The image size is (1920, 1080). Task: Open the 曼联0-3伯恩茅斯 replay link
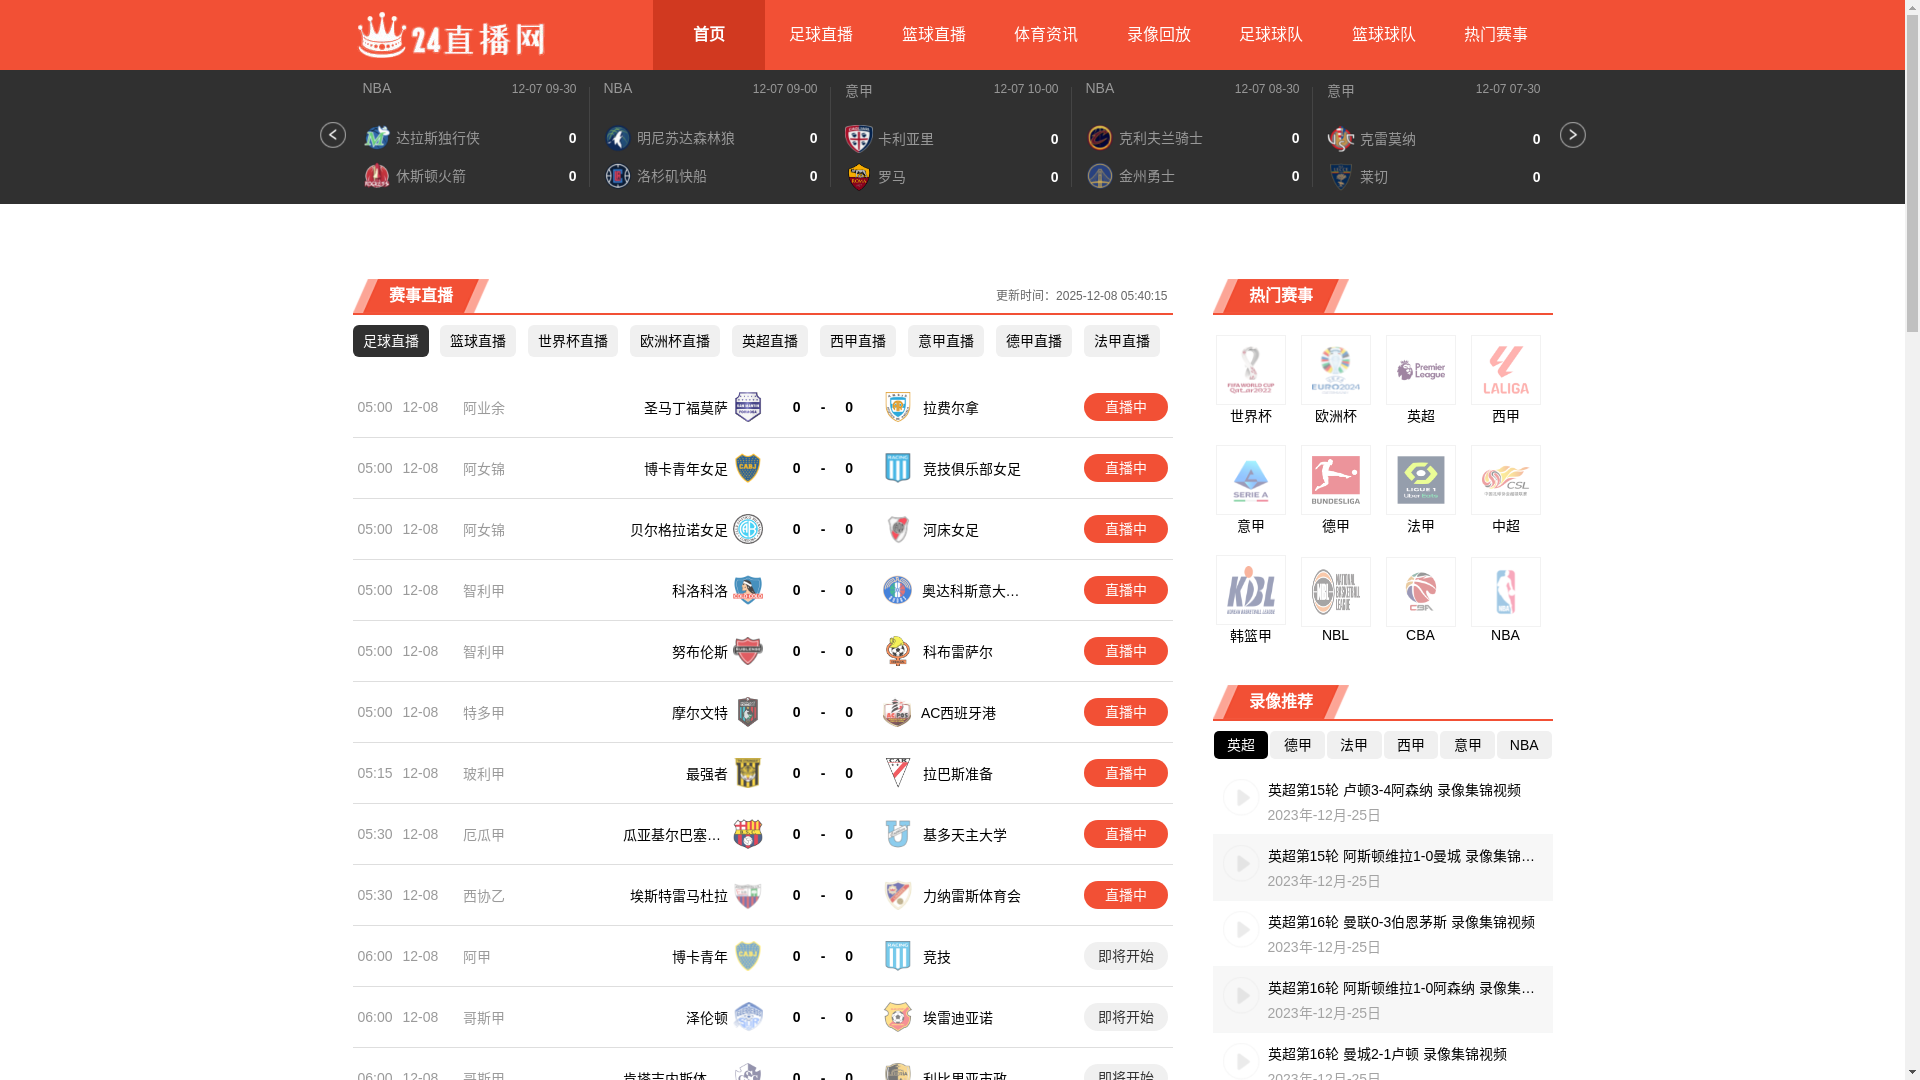[1400, 922]
